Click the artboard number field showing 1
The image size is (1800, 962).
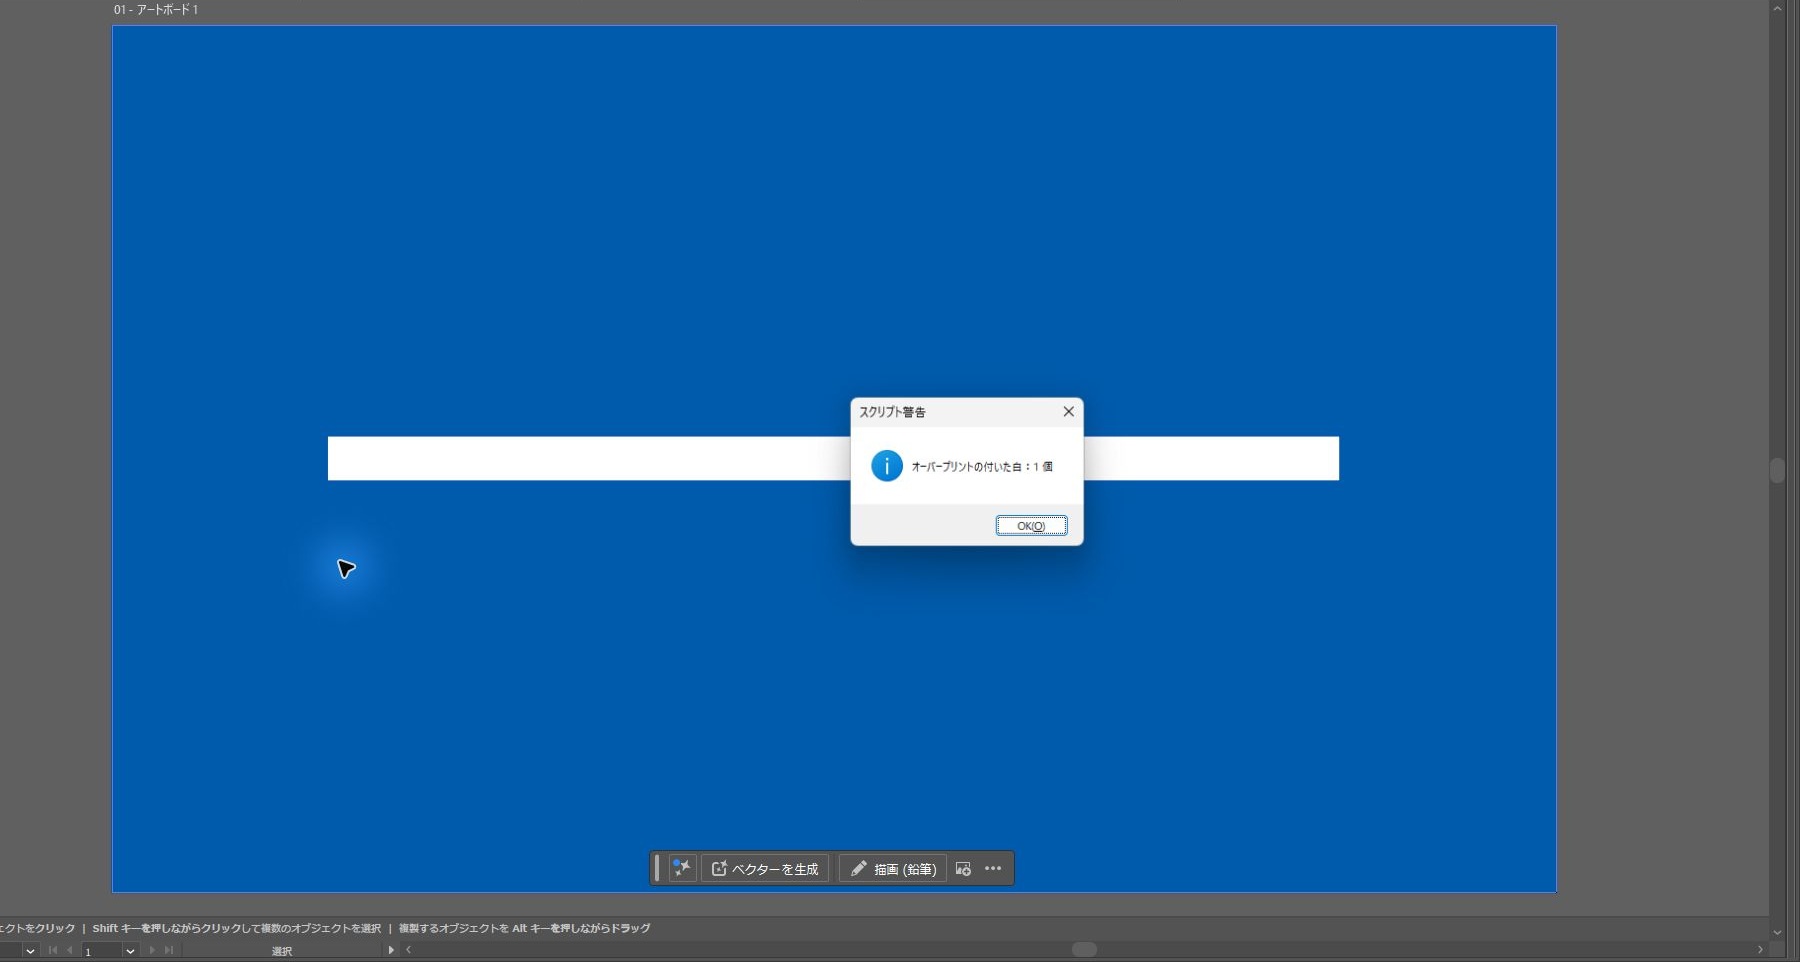tap(102, 951)
